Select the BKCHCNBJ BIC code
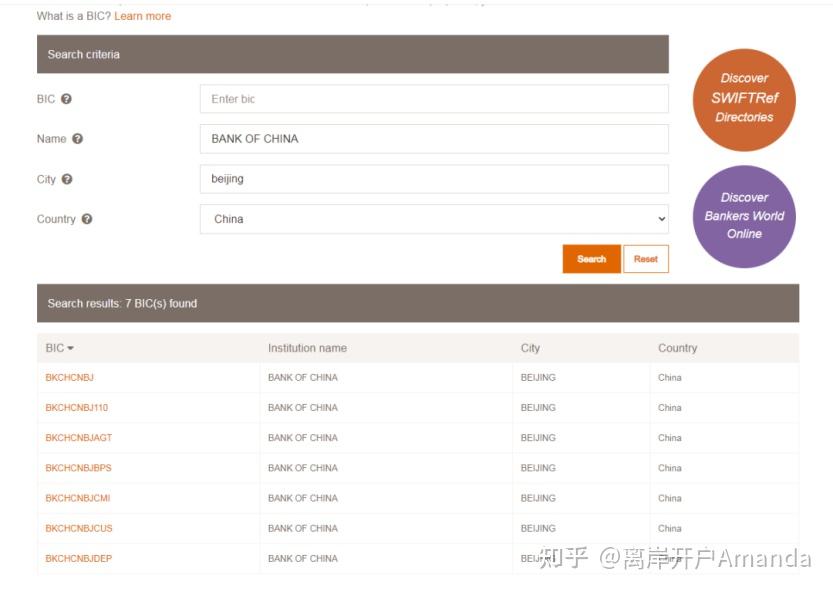The width and height of the screenshot is (833, 592). click(x=68, y=378)
